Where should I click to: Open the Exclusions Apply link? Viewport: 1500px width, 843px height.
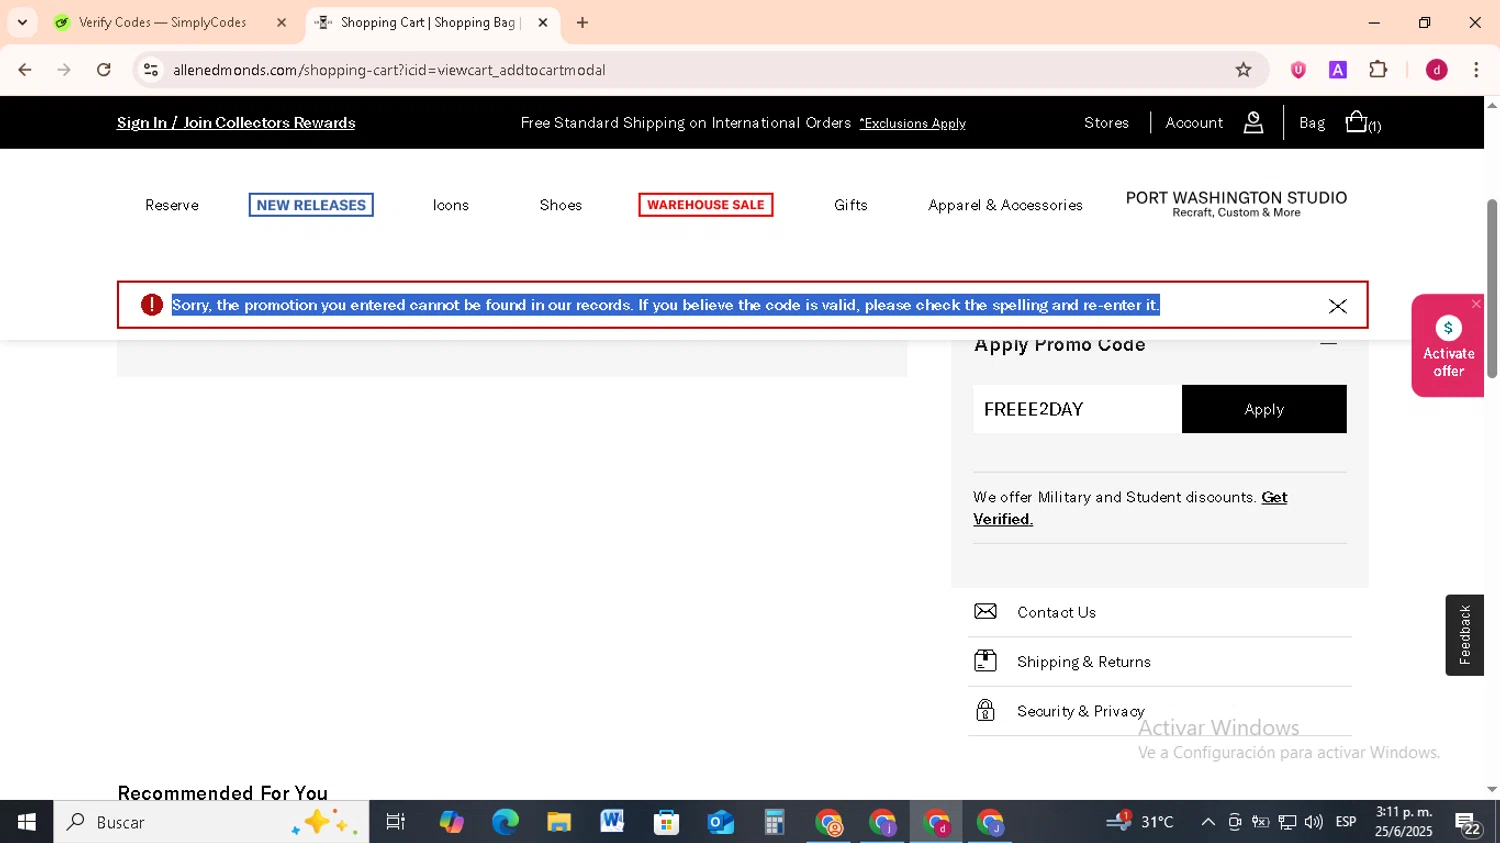(912, 124)
